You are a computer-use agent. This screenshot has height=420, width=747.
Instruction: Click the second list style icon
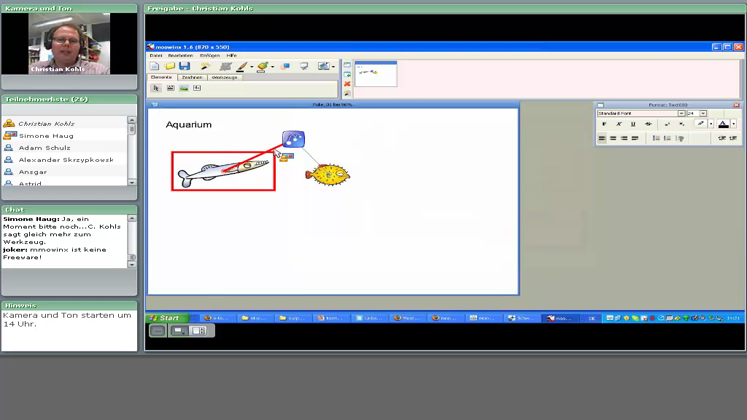(x=667, y=138)
